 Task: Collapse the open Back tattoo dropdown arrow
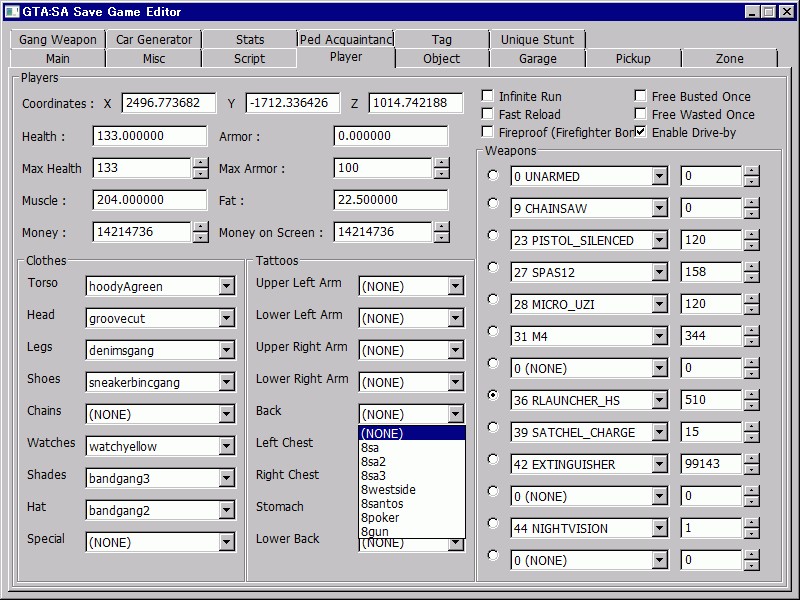tap(456, 414)
